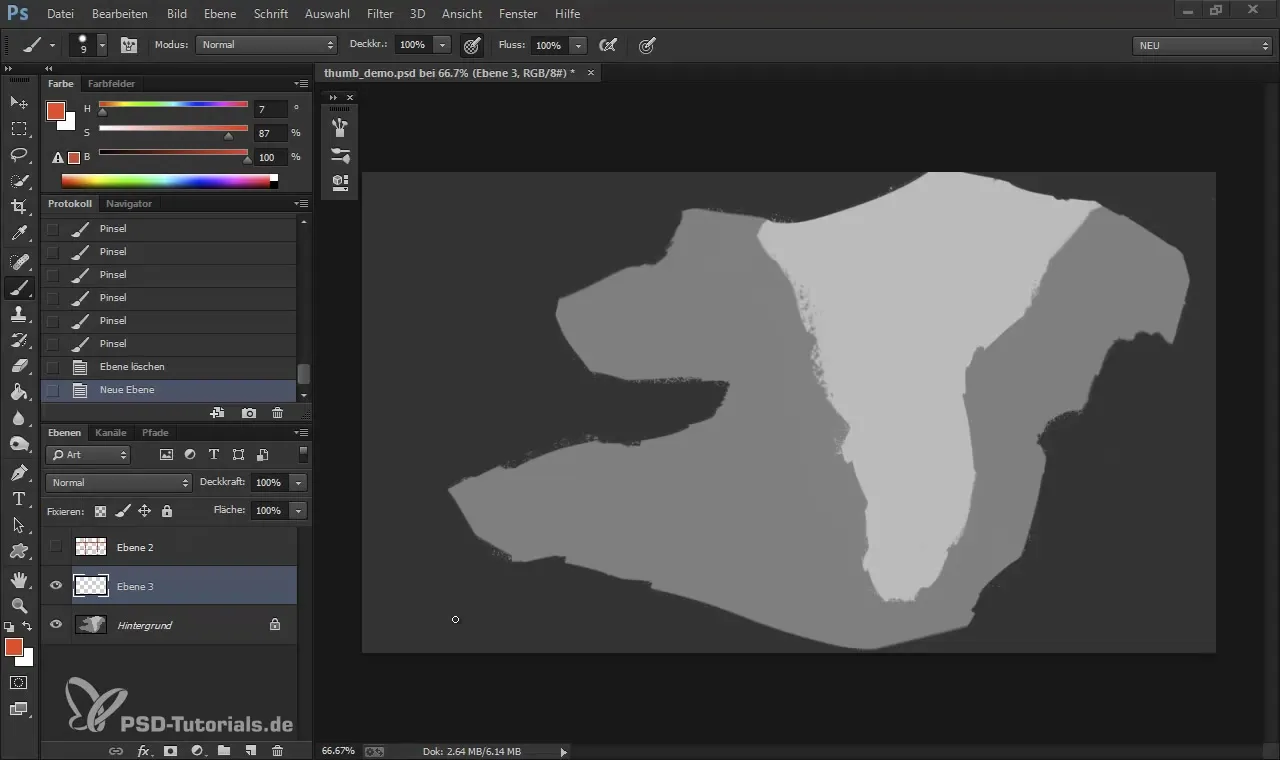
Task: Select the Clone Stamp tool
Action: coord(19,314)
